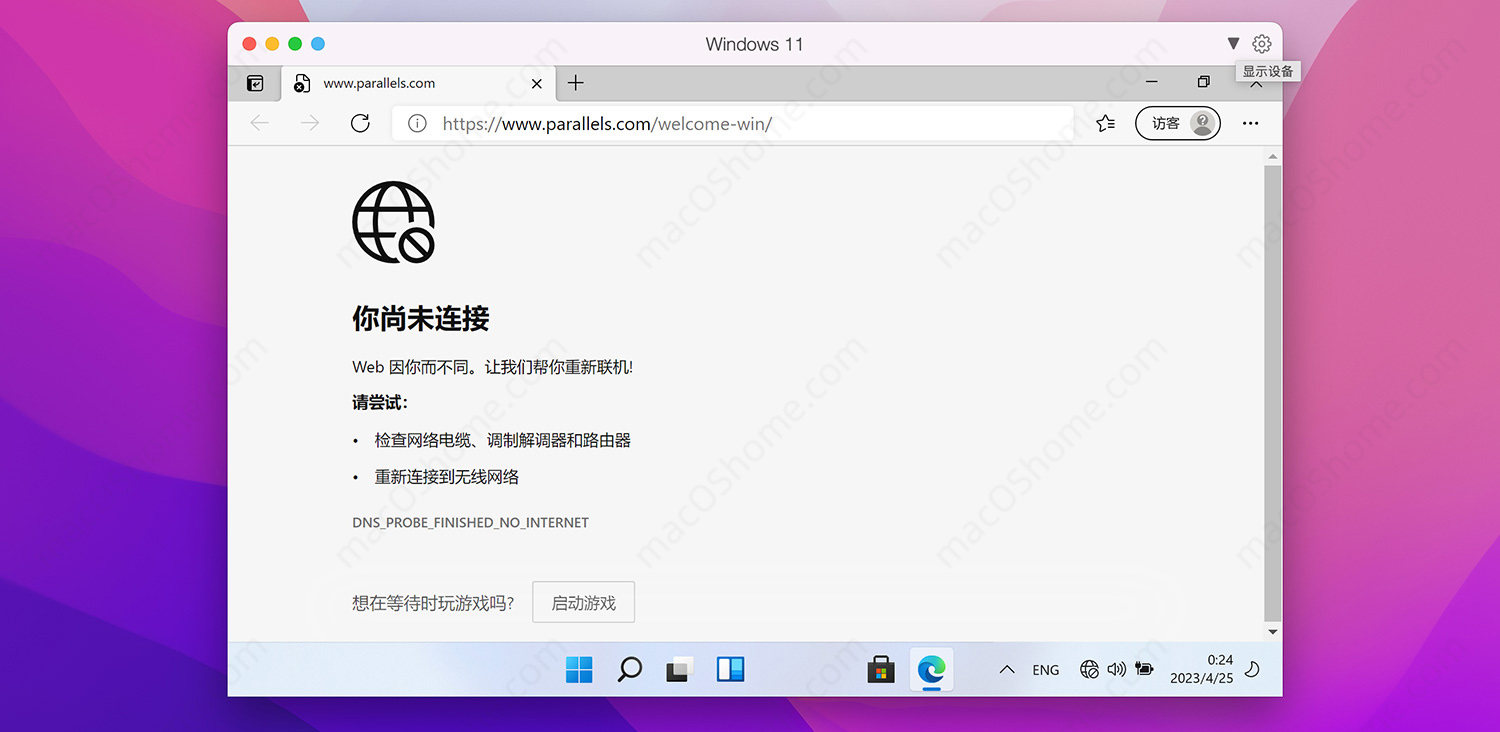This screenshot has width=1500, height=732.
Task: Refresh the current page
Action: 359,123
